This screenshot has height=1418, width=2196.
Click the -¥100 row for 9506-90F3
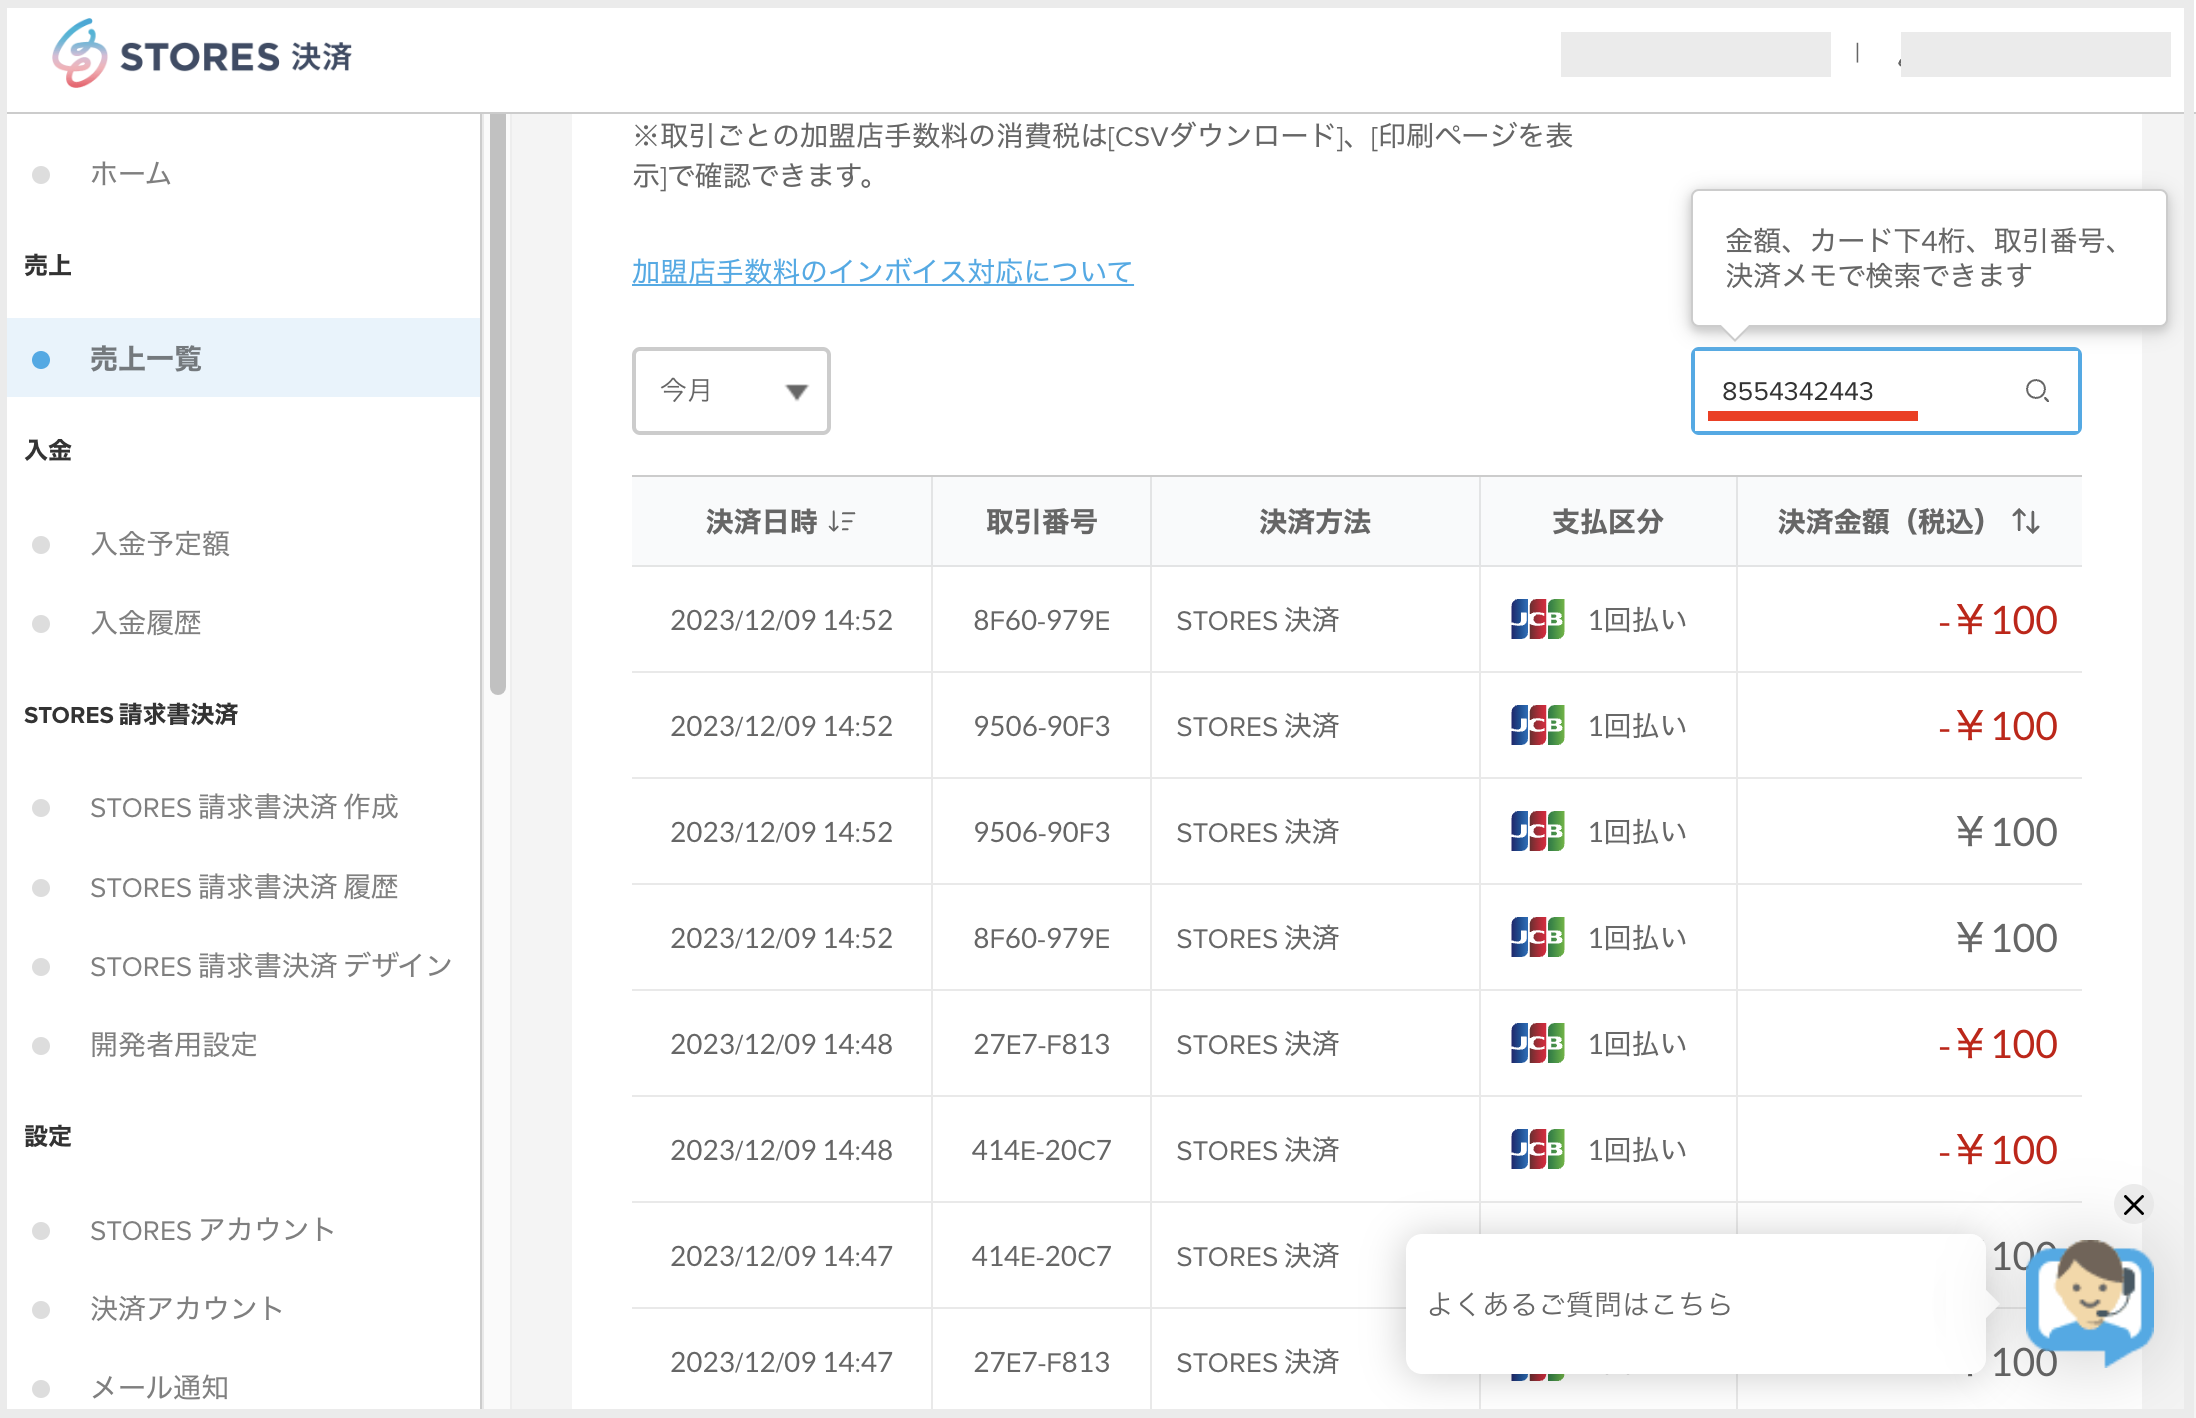coord(1997,726)
